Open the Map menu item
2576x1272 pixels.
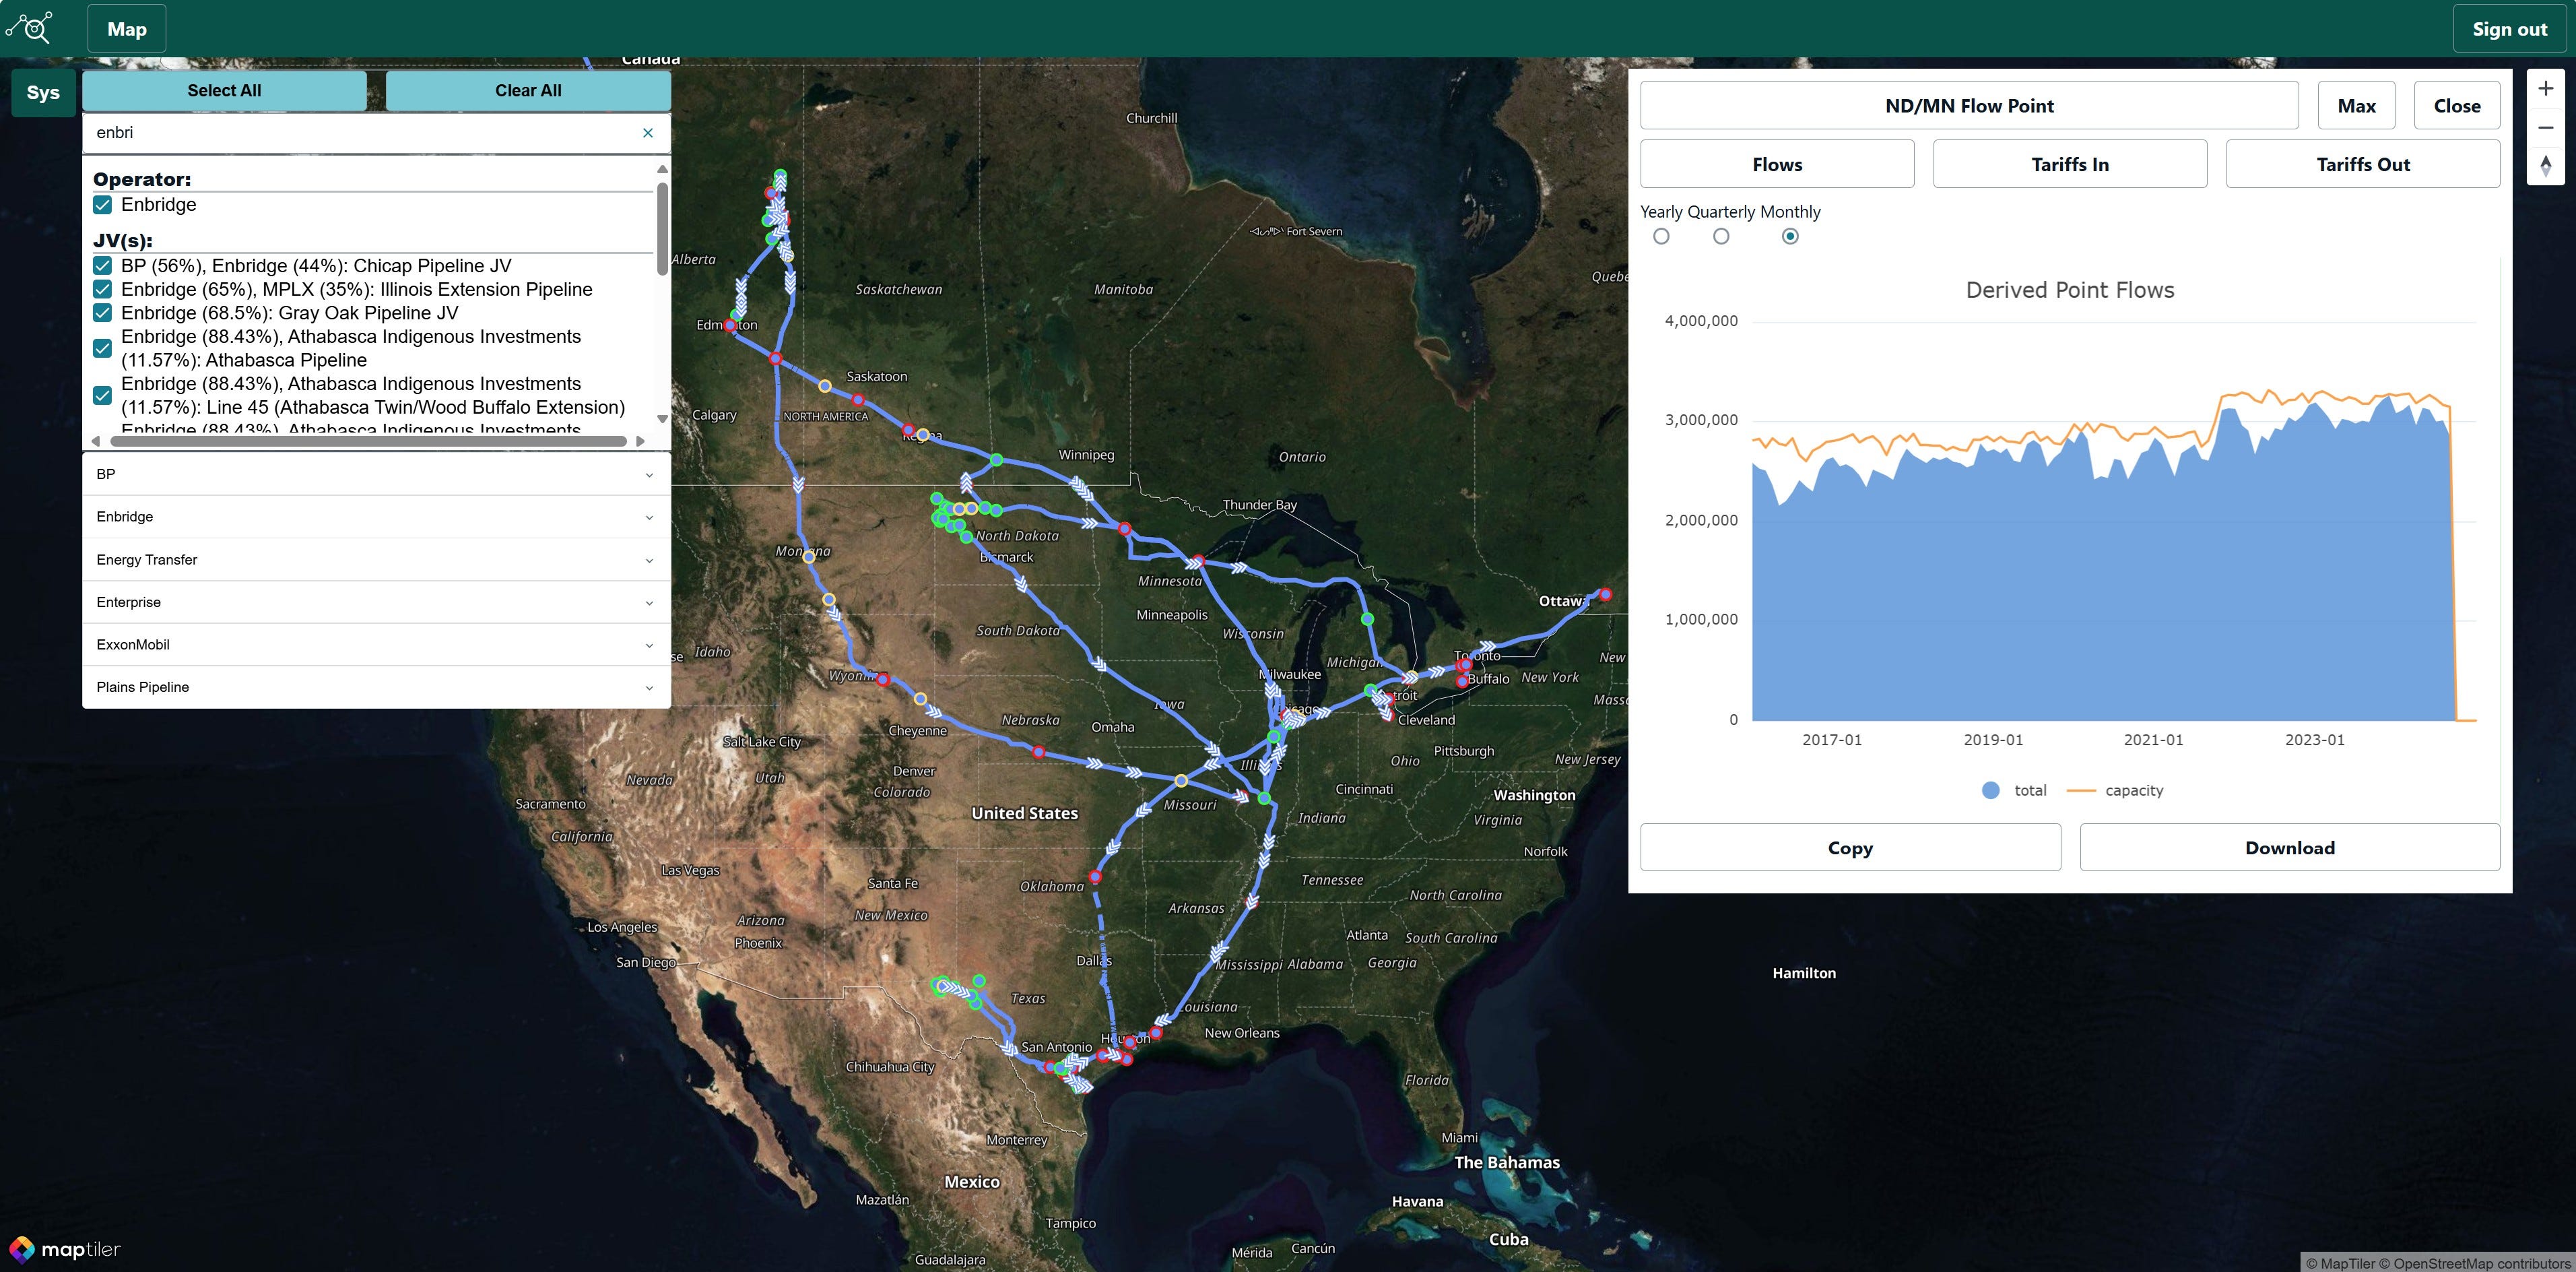127,29
